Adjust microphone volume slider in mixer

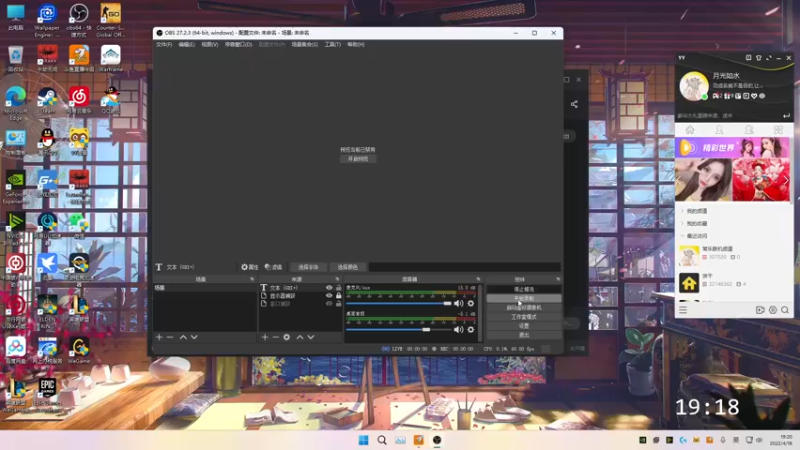[398, 304]
